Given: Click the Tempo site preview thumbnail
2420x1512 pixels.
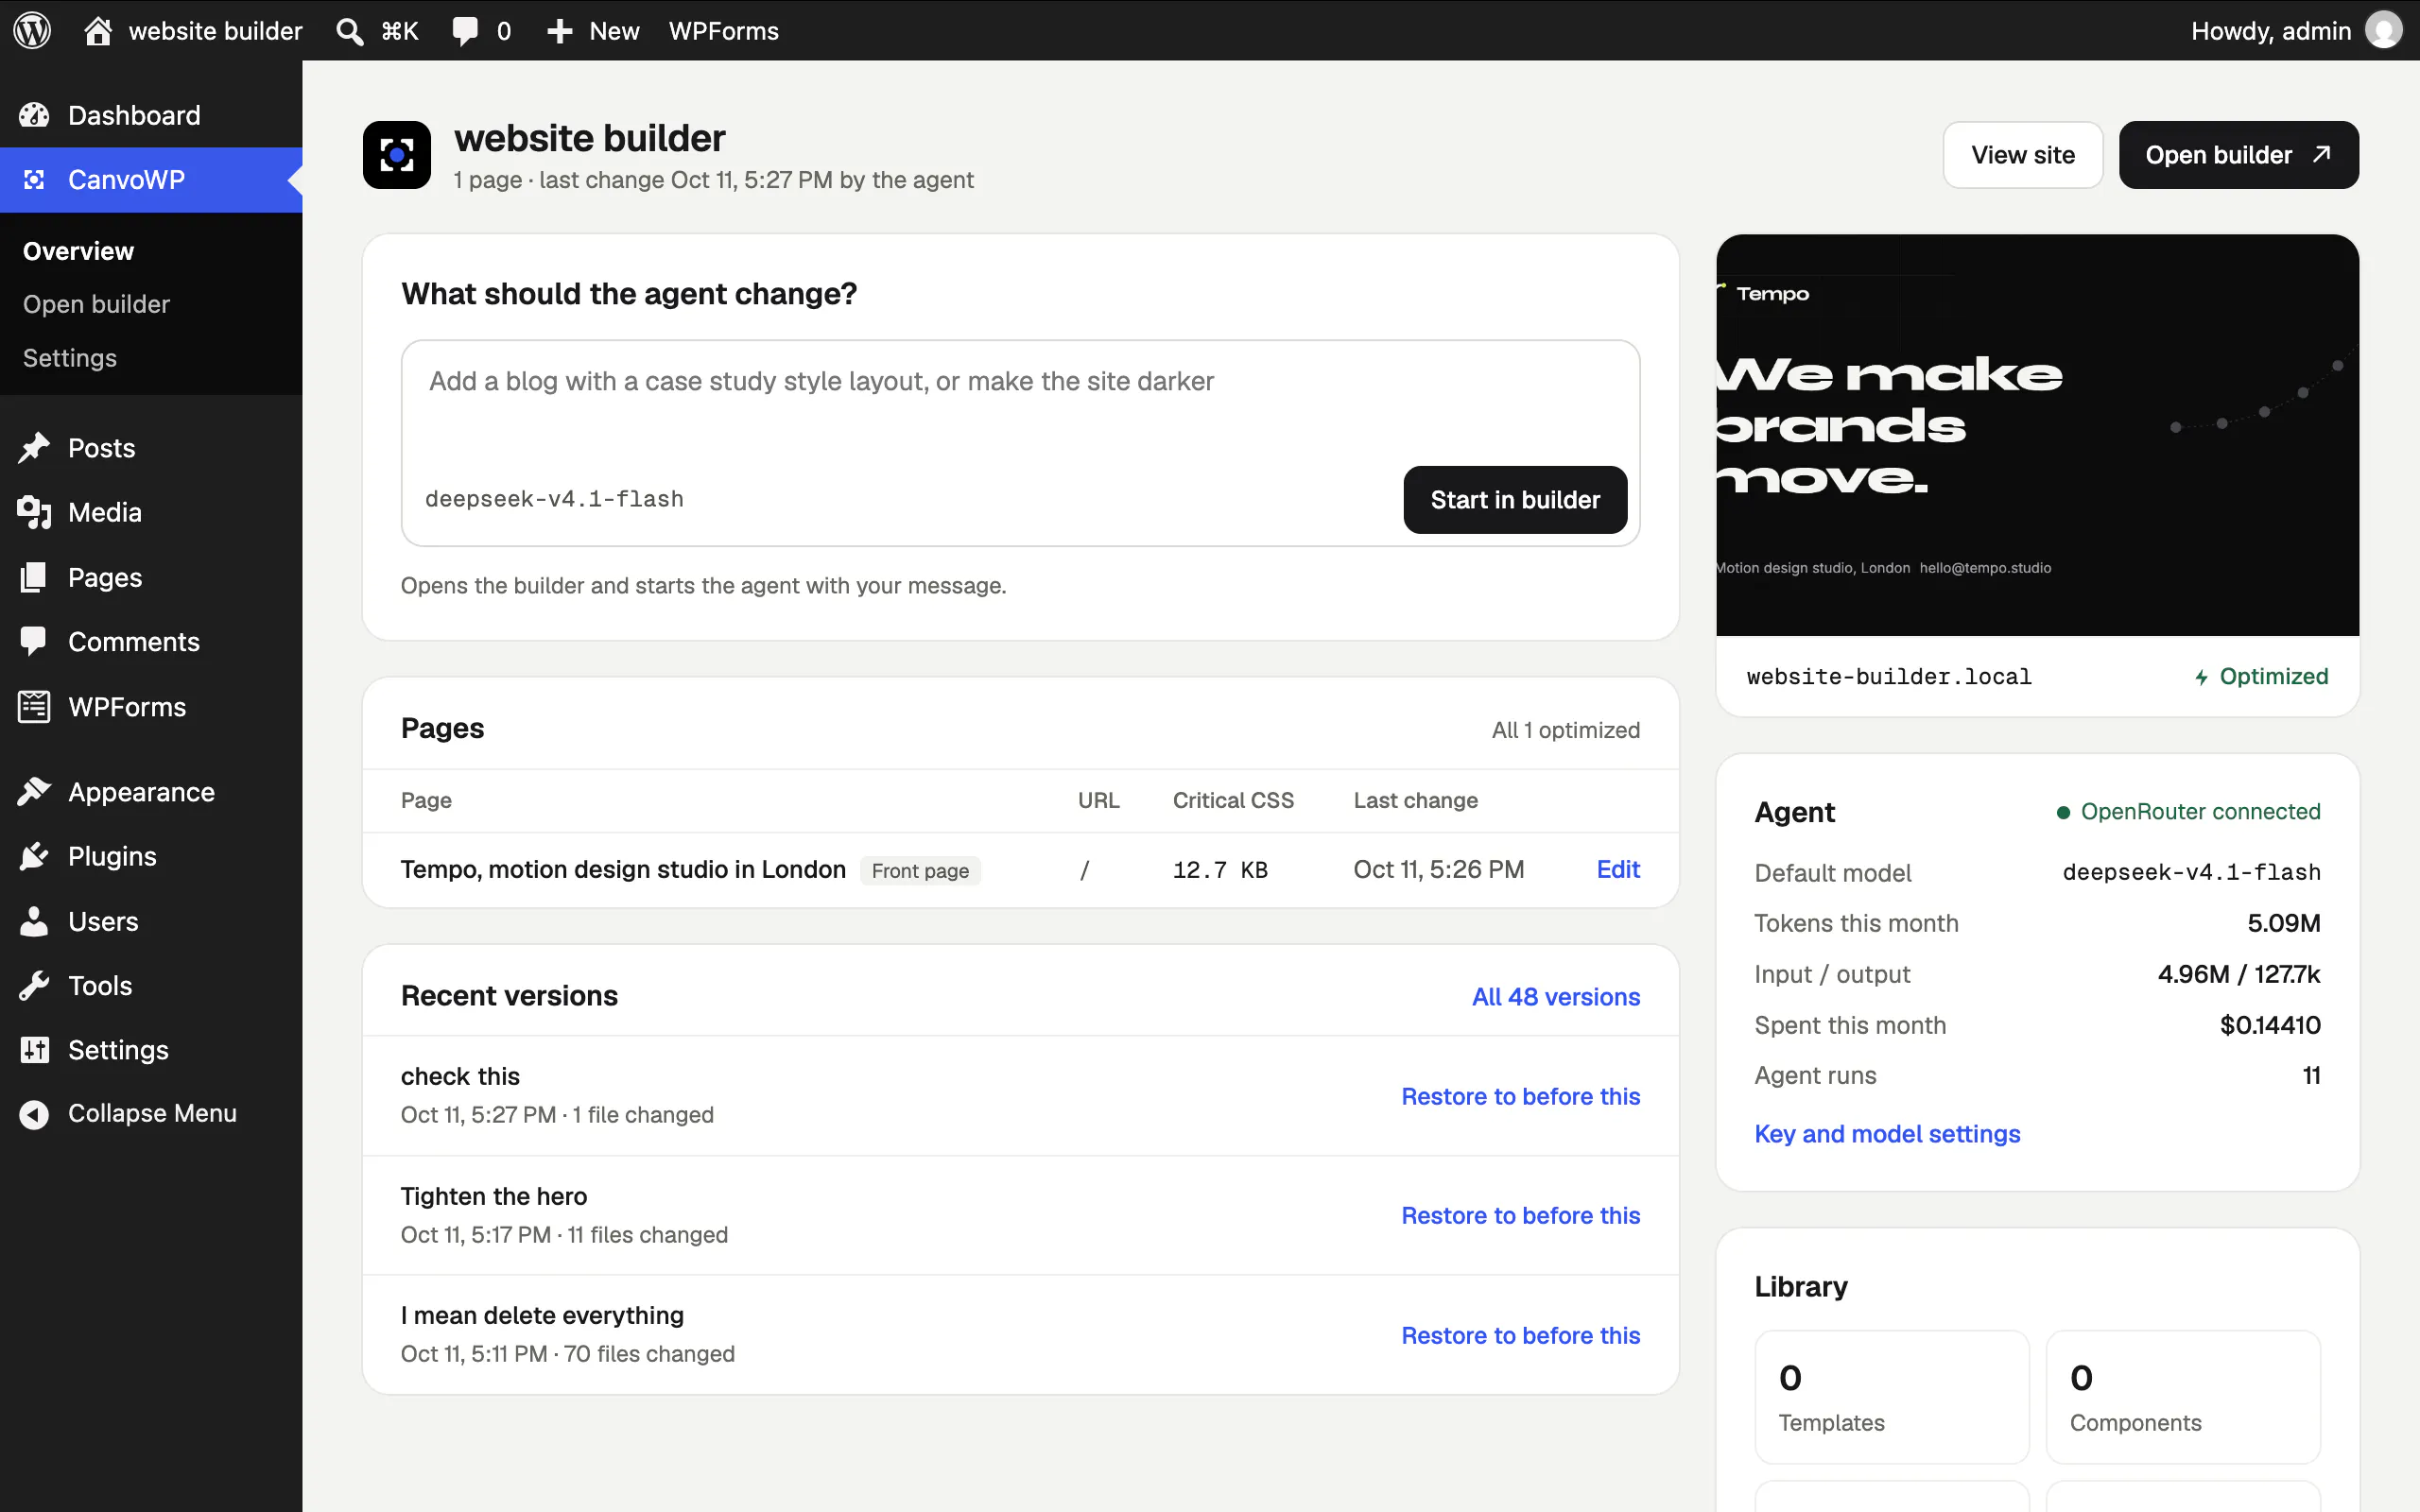Looking at the screenshot, I should point(2037,435).
